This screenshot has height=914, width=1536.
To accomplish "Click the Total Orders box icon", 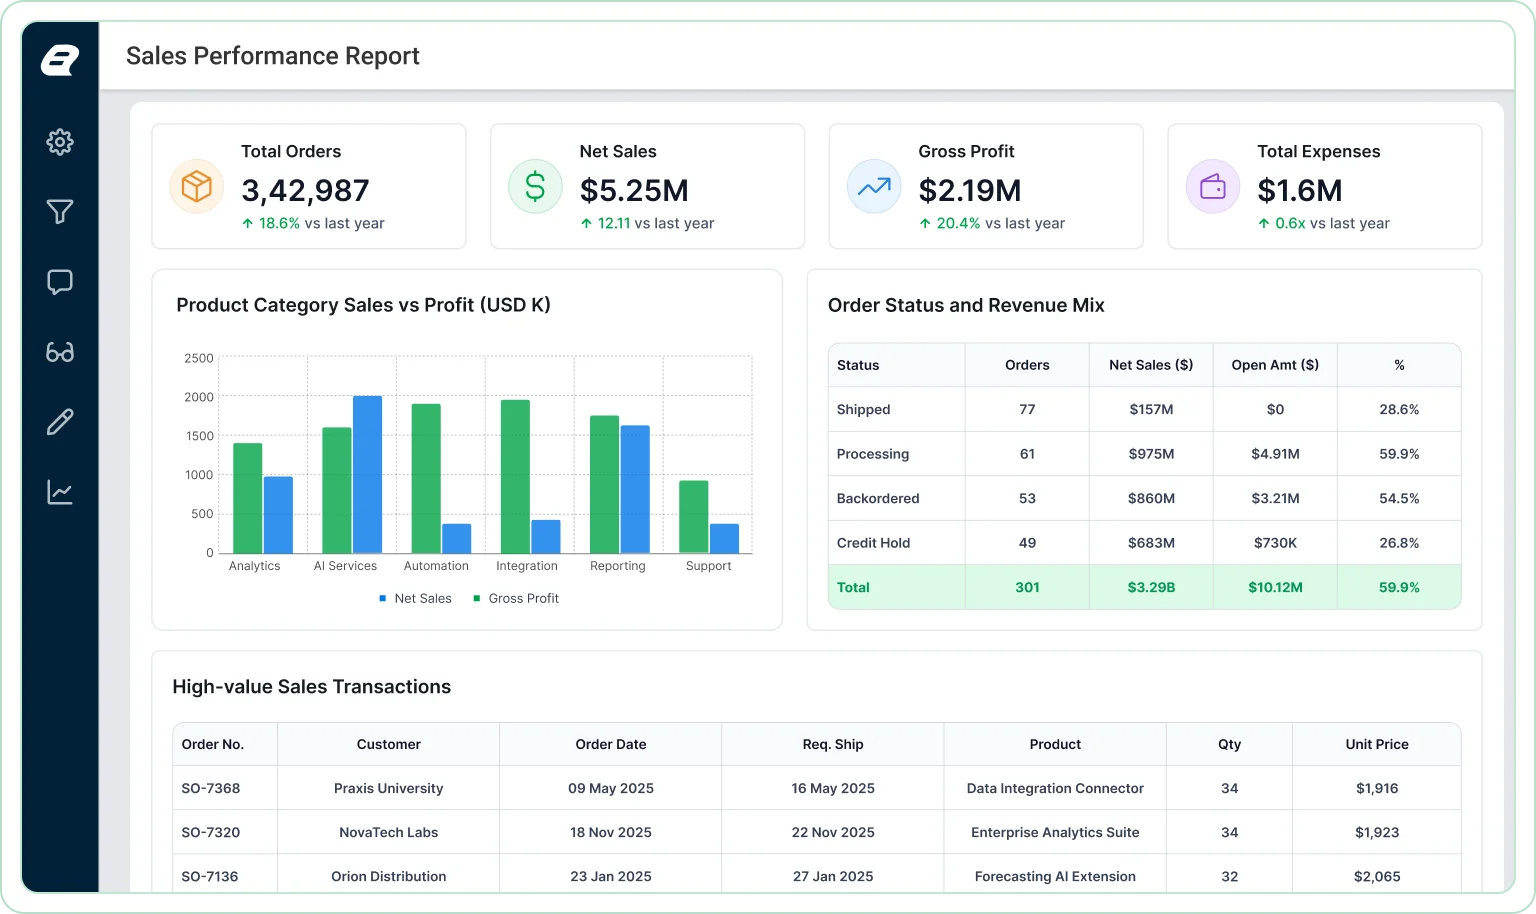I will (197, 187).
